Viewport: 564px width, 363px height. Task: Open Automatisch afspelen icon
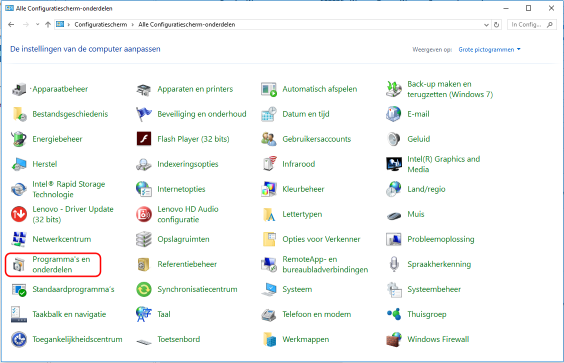click(x=269, y=89)
